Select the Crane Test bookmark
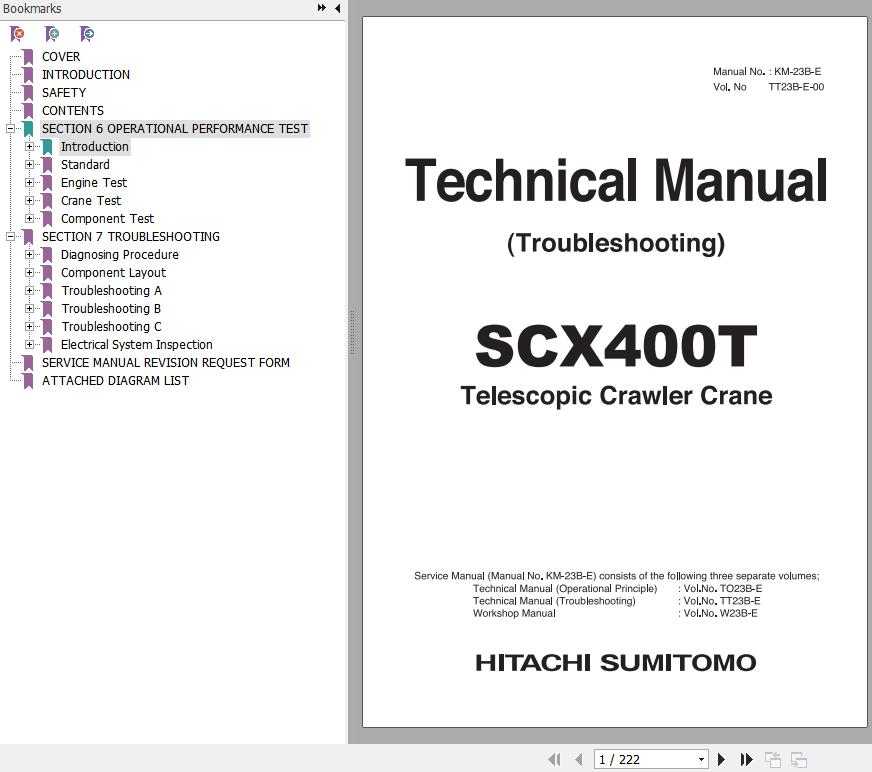Screen dimensions: 872x772 [90, 201]
